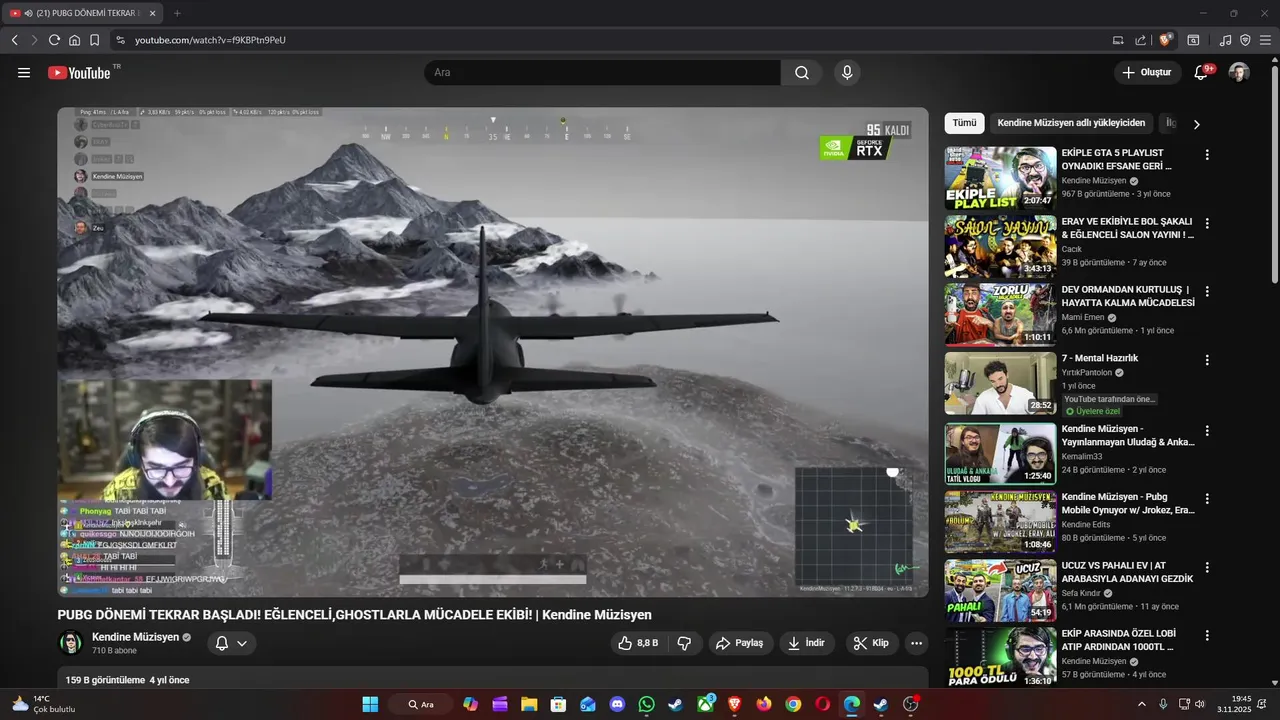Click the browser home icon

74,40
